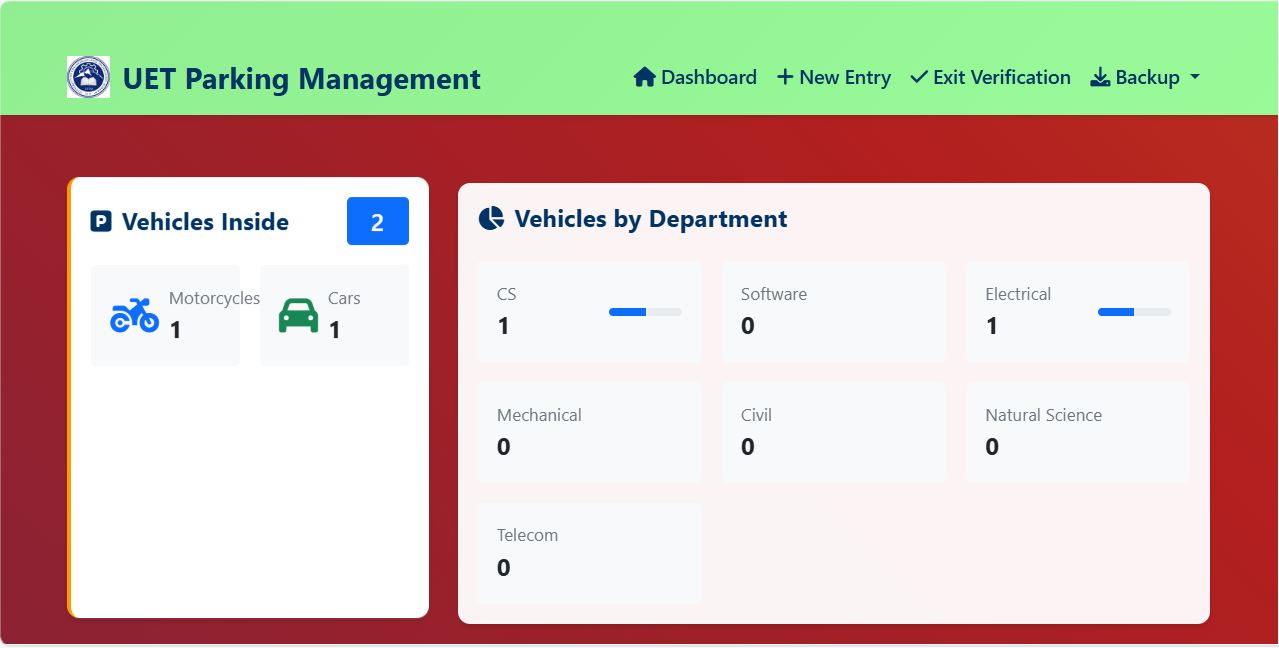
Task: Open Exit Verification page
Action: point(1001,77)
